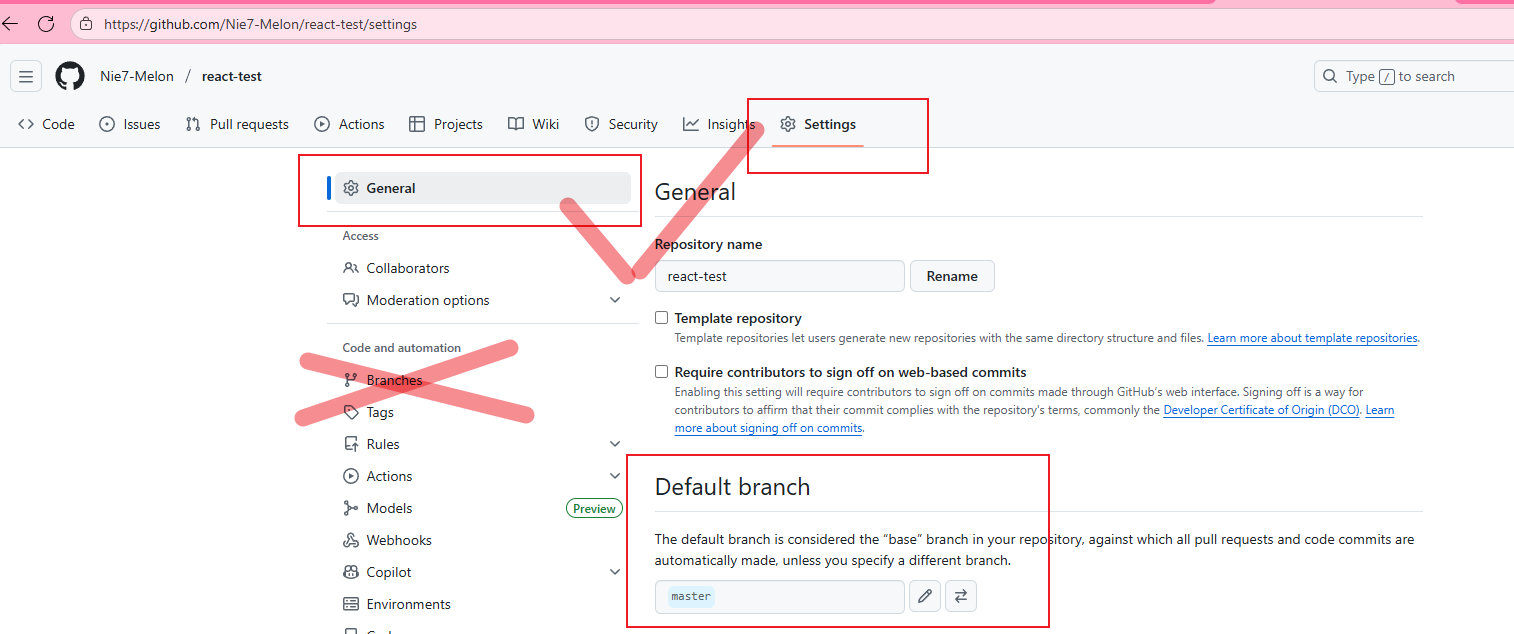Click the Repository name text field
1514x634 pixels.
point(779,276)
